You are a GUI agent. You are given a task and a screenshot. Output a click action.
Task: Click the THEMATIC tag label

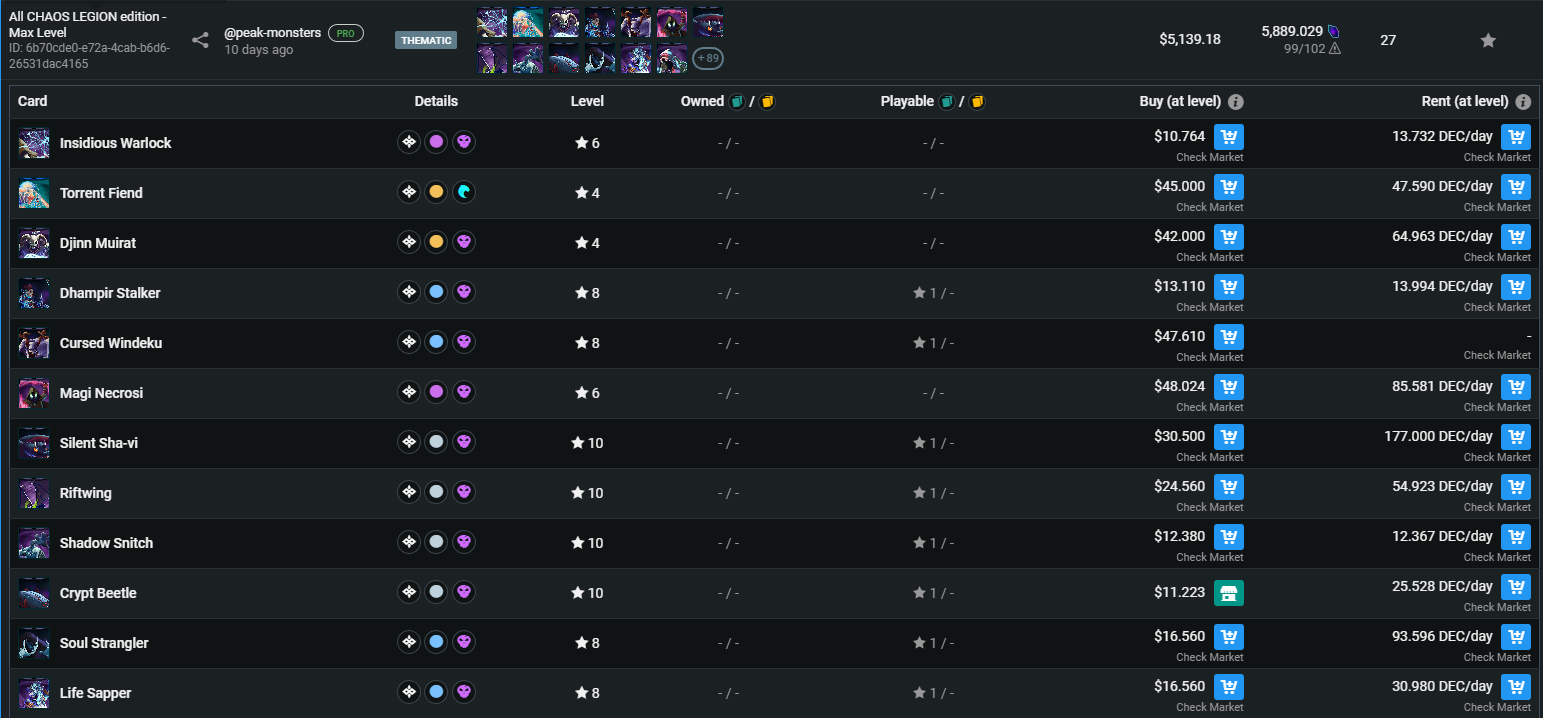click(426, 41)
